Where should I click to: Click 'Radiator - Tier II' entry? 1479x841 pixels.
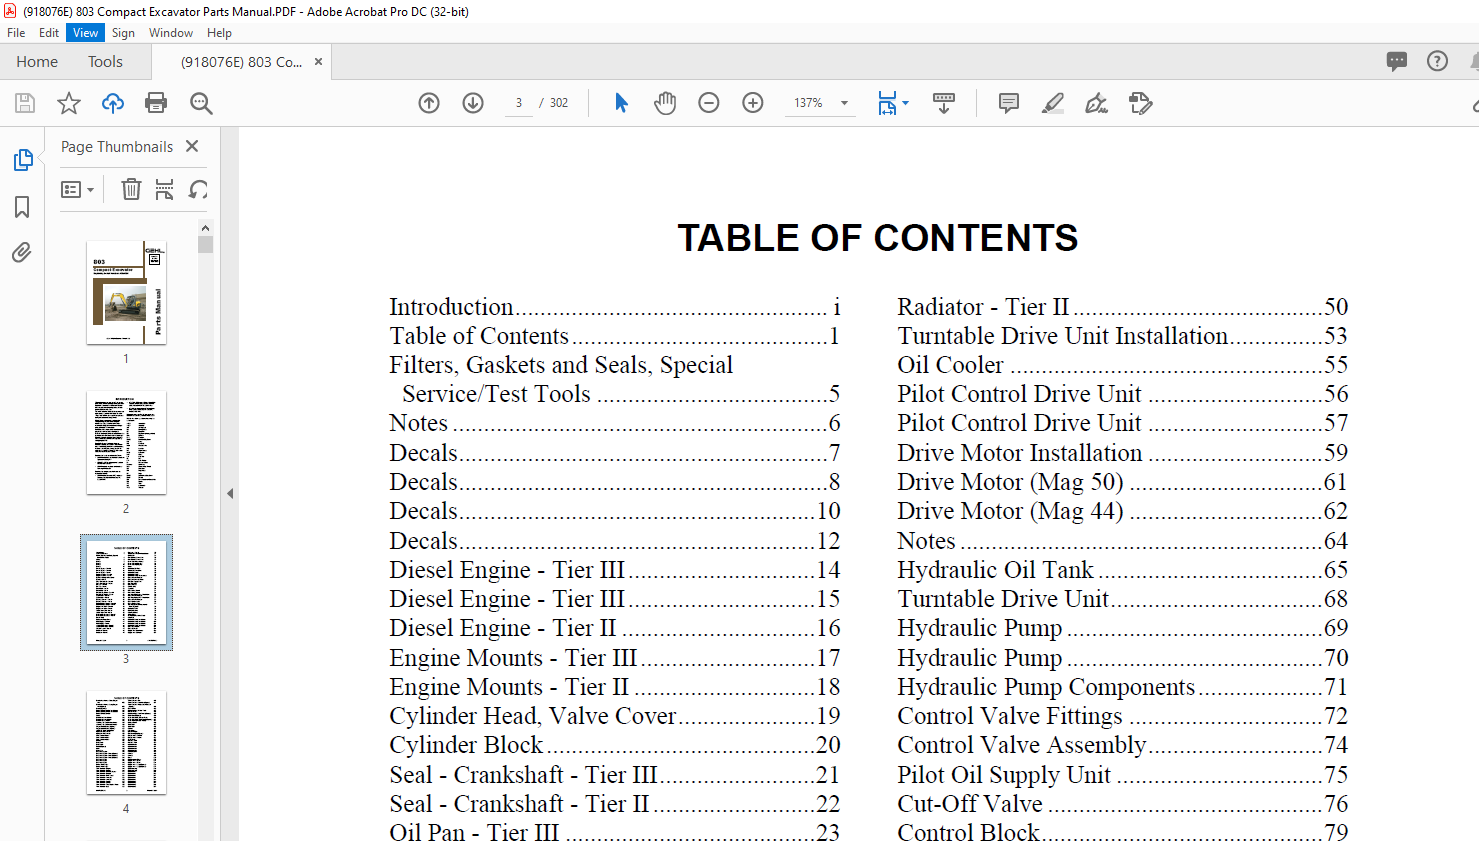(1122, 307)
